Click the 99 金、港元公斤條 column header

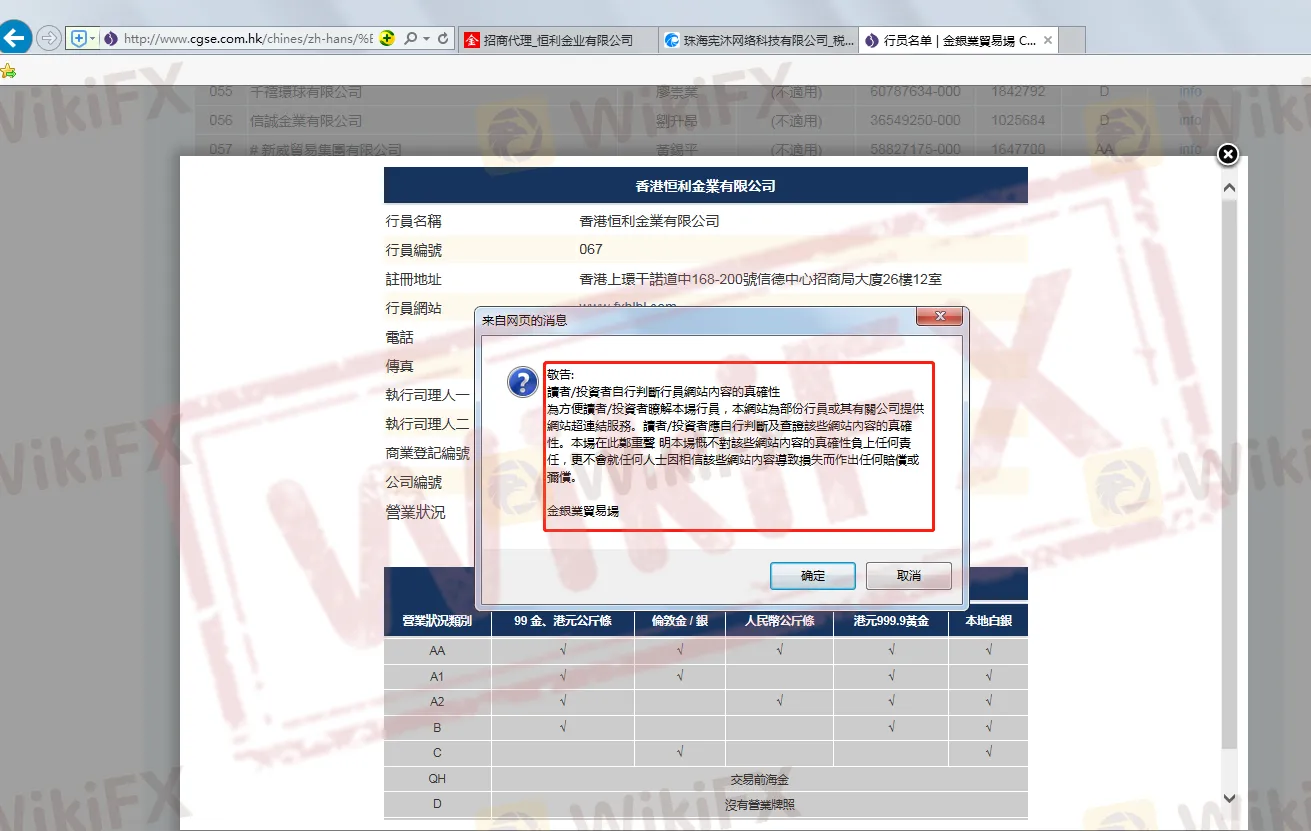coord(563,621)
